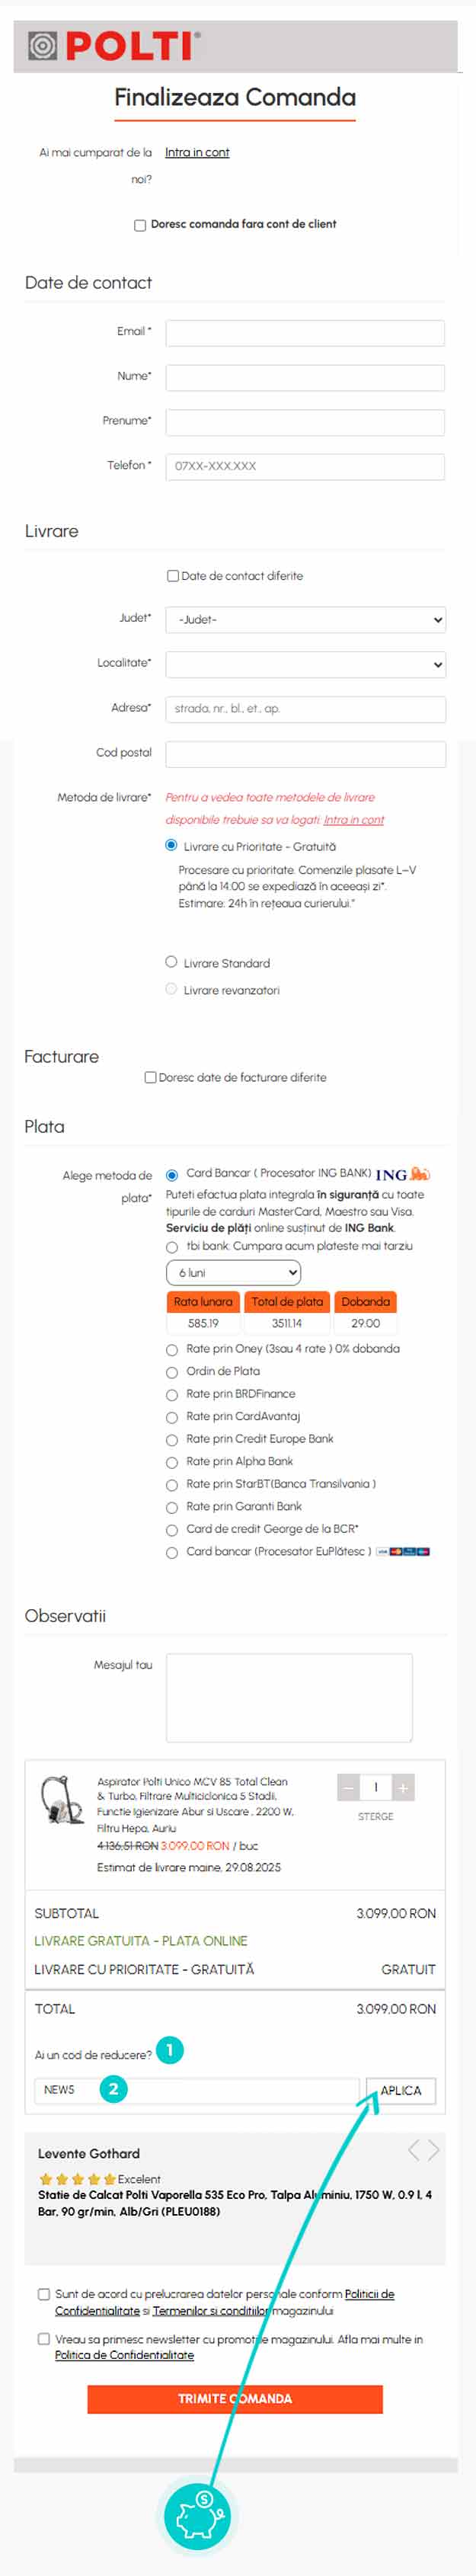Click the ING bank logo icon
Image resolution: width=476 pixels, height=2576 pixels.
point(403,1174)
